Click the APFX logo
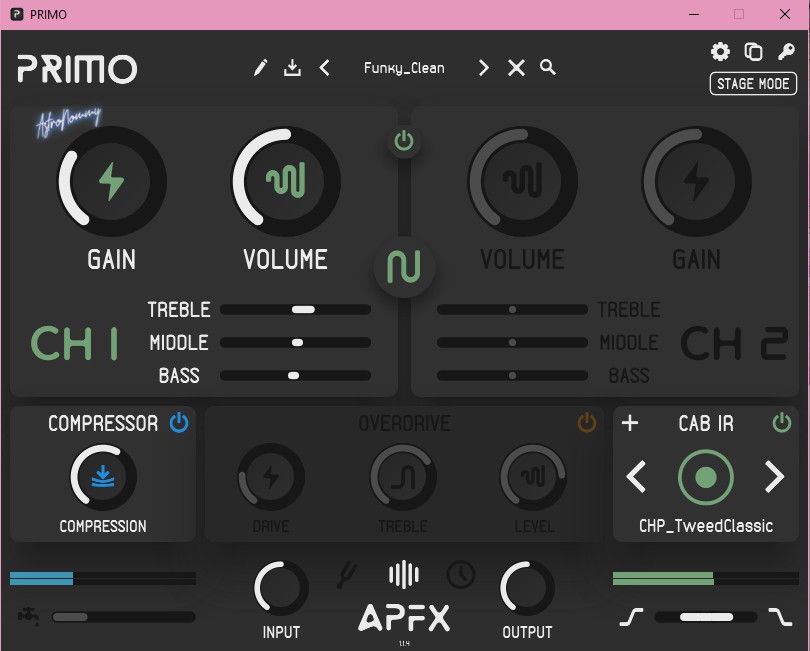Screen dimensions: 810x651 404,618
